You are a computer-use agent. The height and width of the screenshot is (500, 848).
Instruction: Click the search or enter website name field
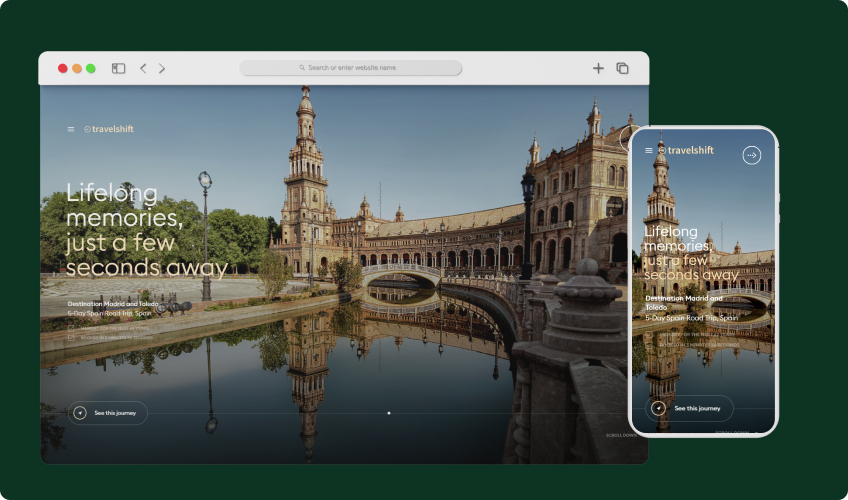(351, 68)
